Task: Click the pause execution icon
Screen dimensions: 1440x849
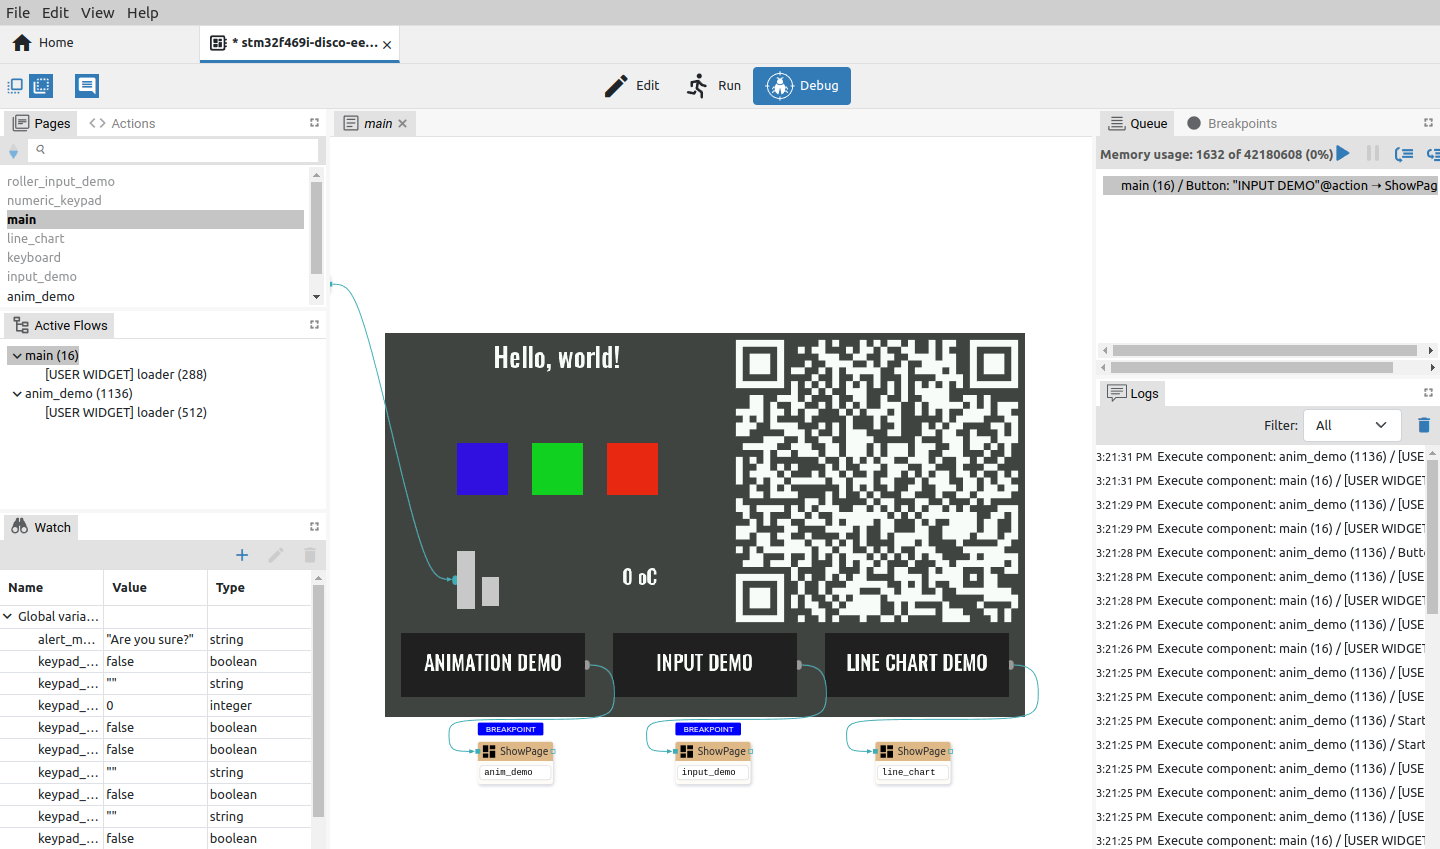Action: [1373, 154]
